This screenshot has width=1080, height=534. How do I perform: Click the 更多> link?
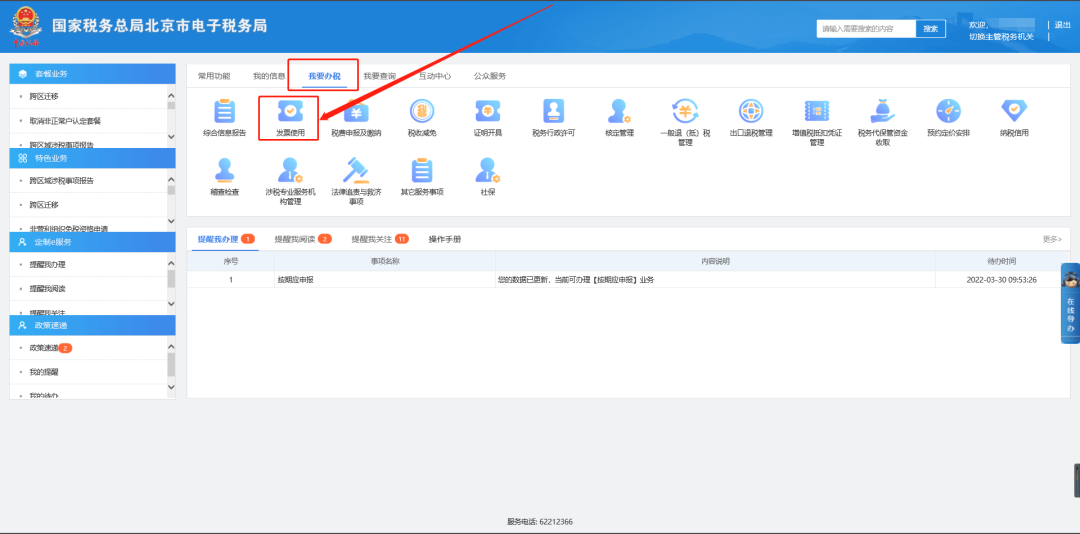pos(1052,239)
